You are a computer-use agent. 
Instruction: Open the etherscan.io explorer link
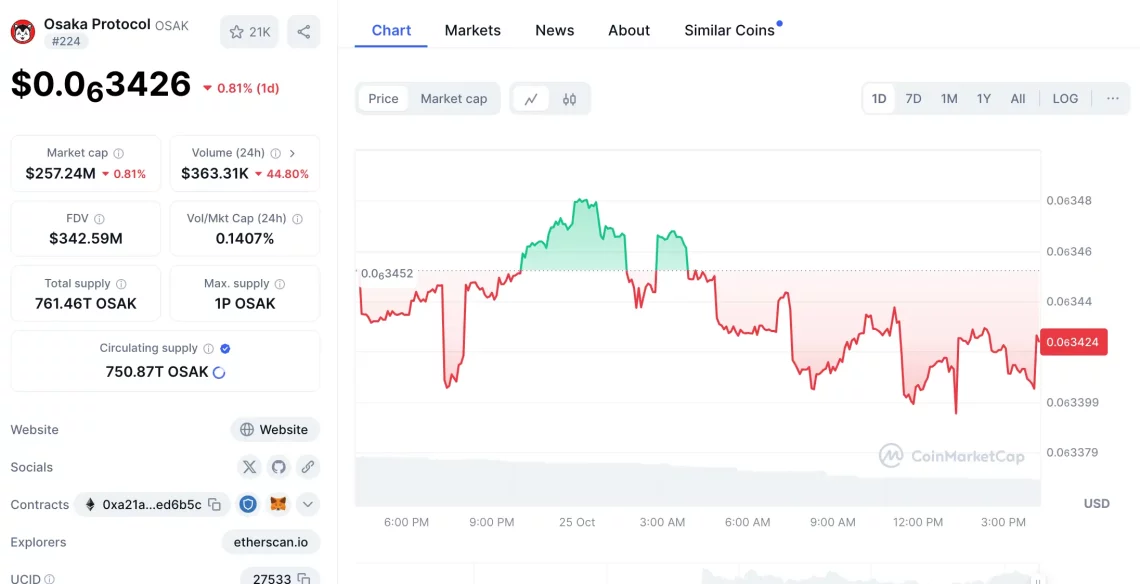pyautogui.click(x=270, y=542)
